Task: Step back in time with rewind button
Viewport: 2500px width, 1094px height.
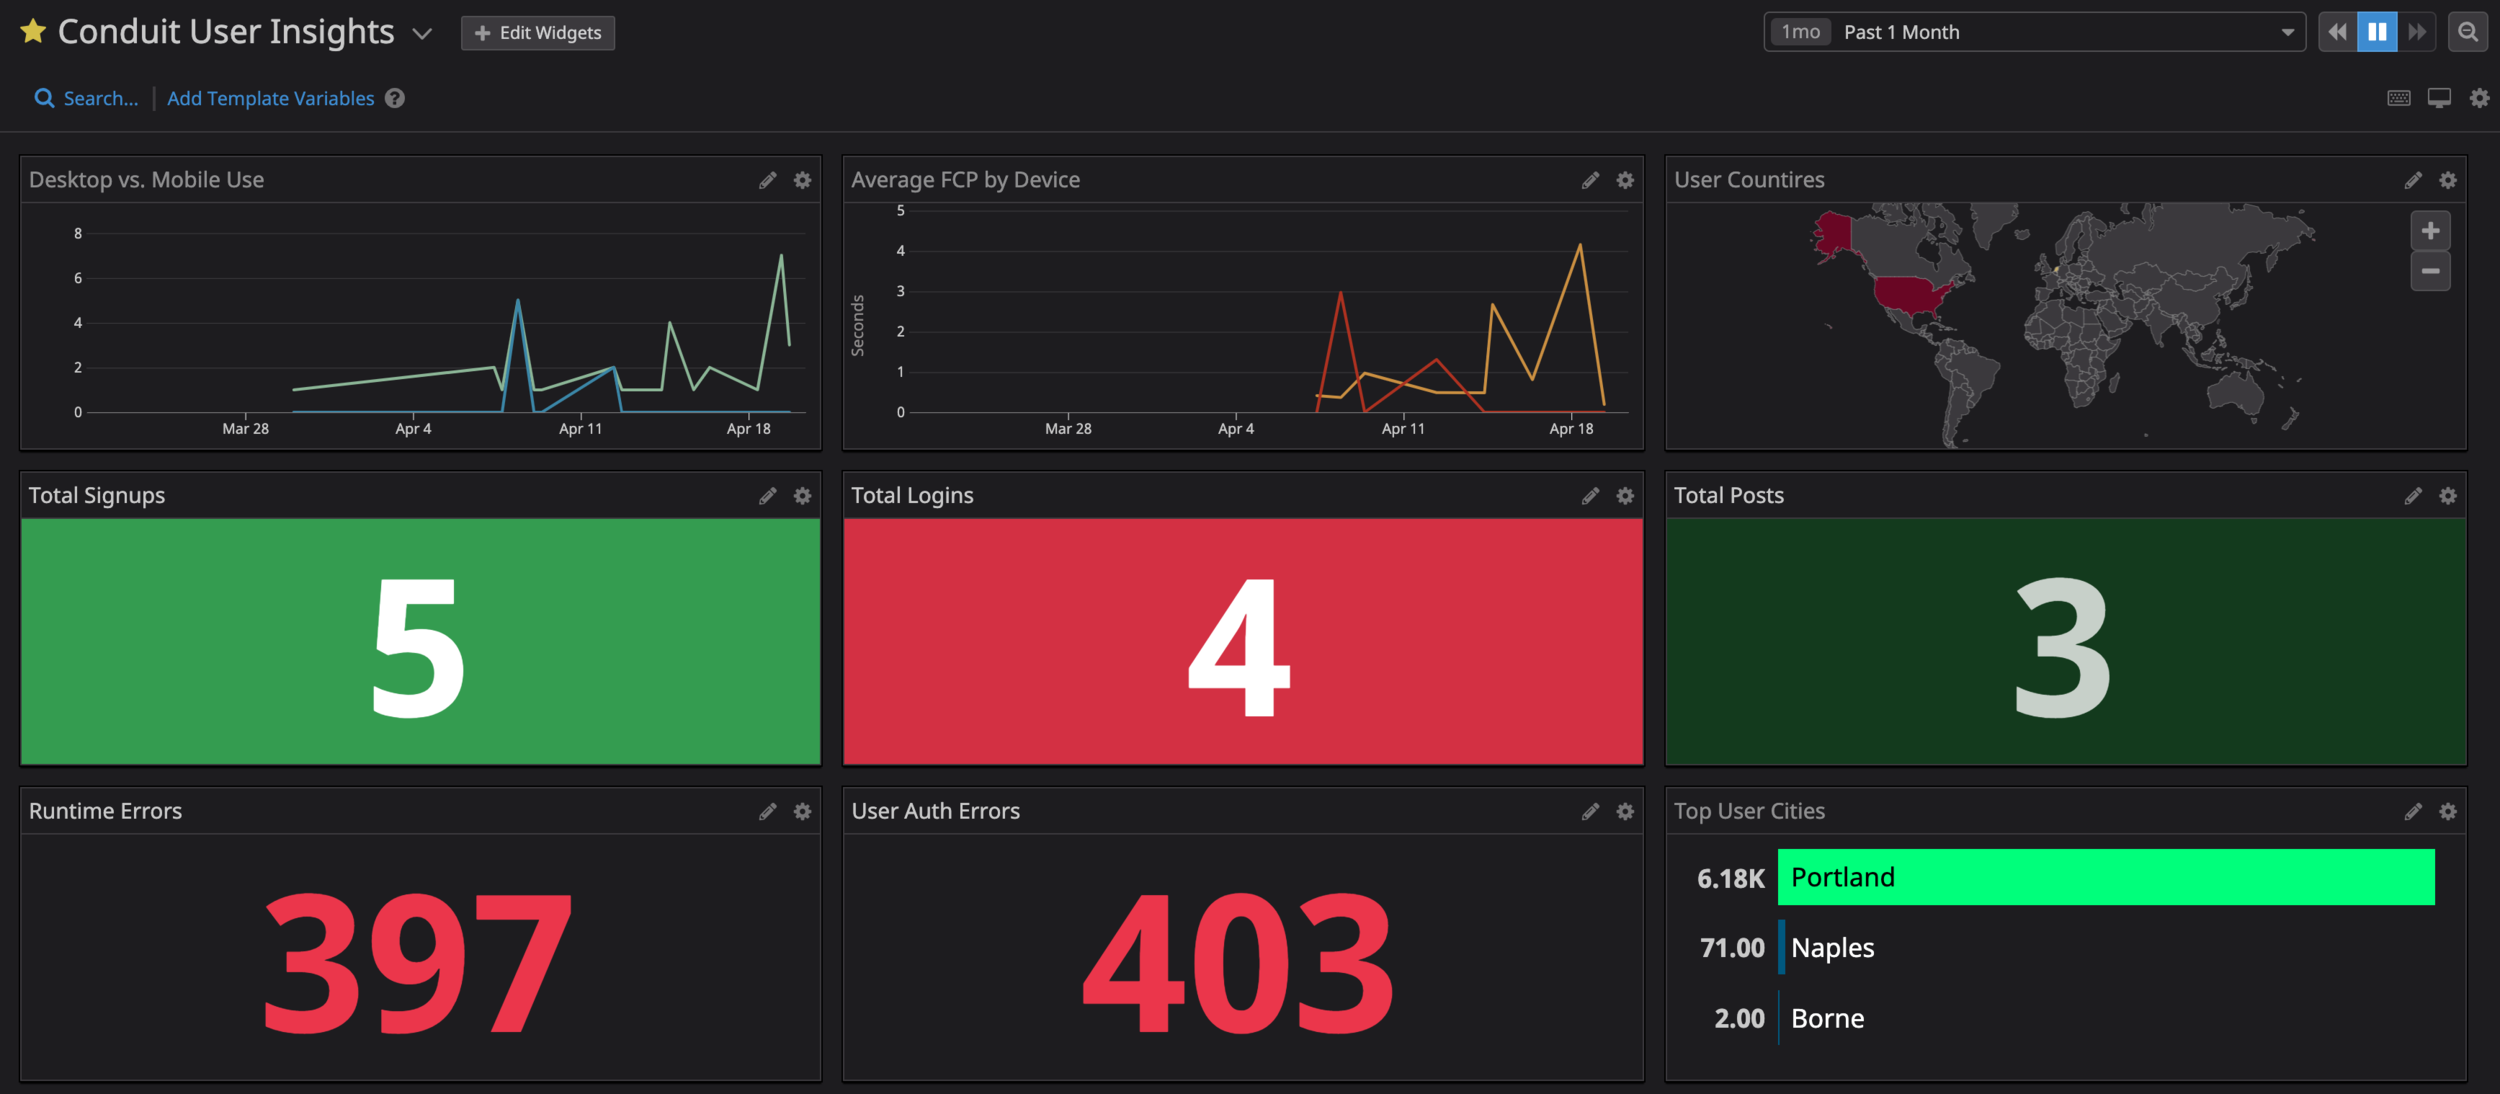Action: (2337, 32)
